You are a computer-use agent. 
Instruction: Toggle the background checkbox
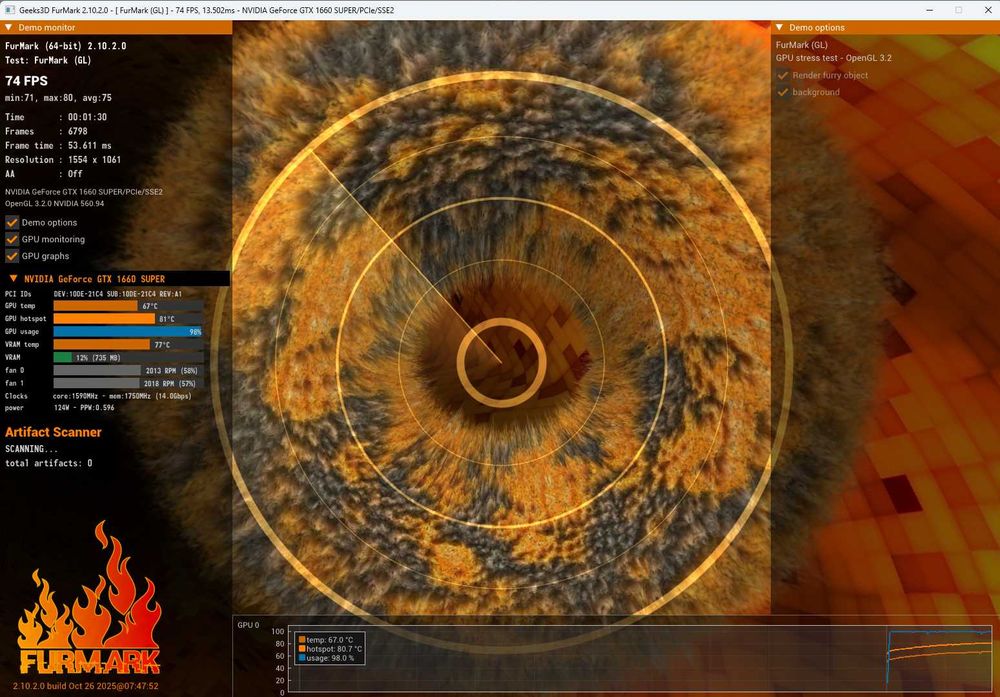click(783, 92)
